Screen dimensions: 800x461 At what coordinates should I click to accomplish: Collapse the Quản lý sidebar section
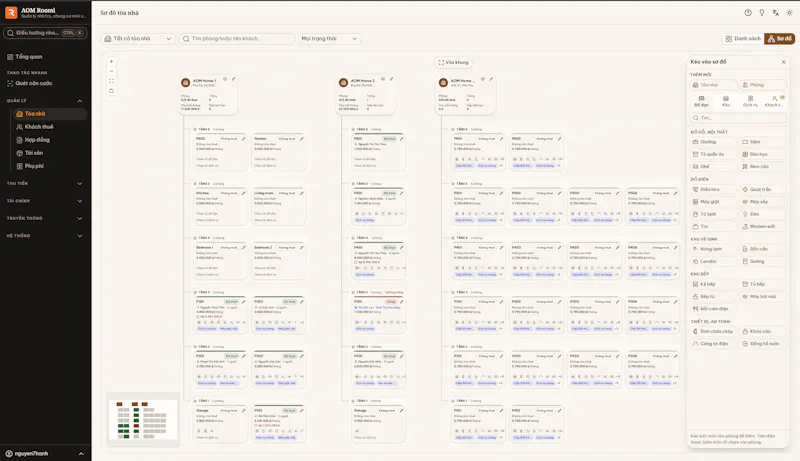[x=45, y=101]
